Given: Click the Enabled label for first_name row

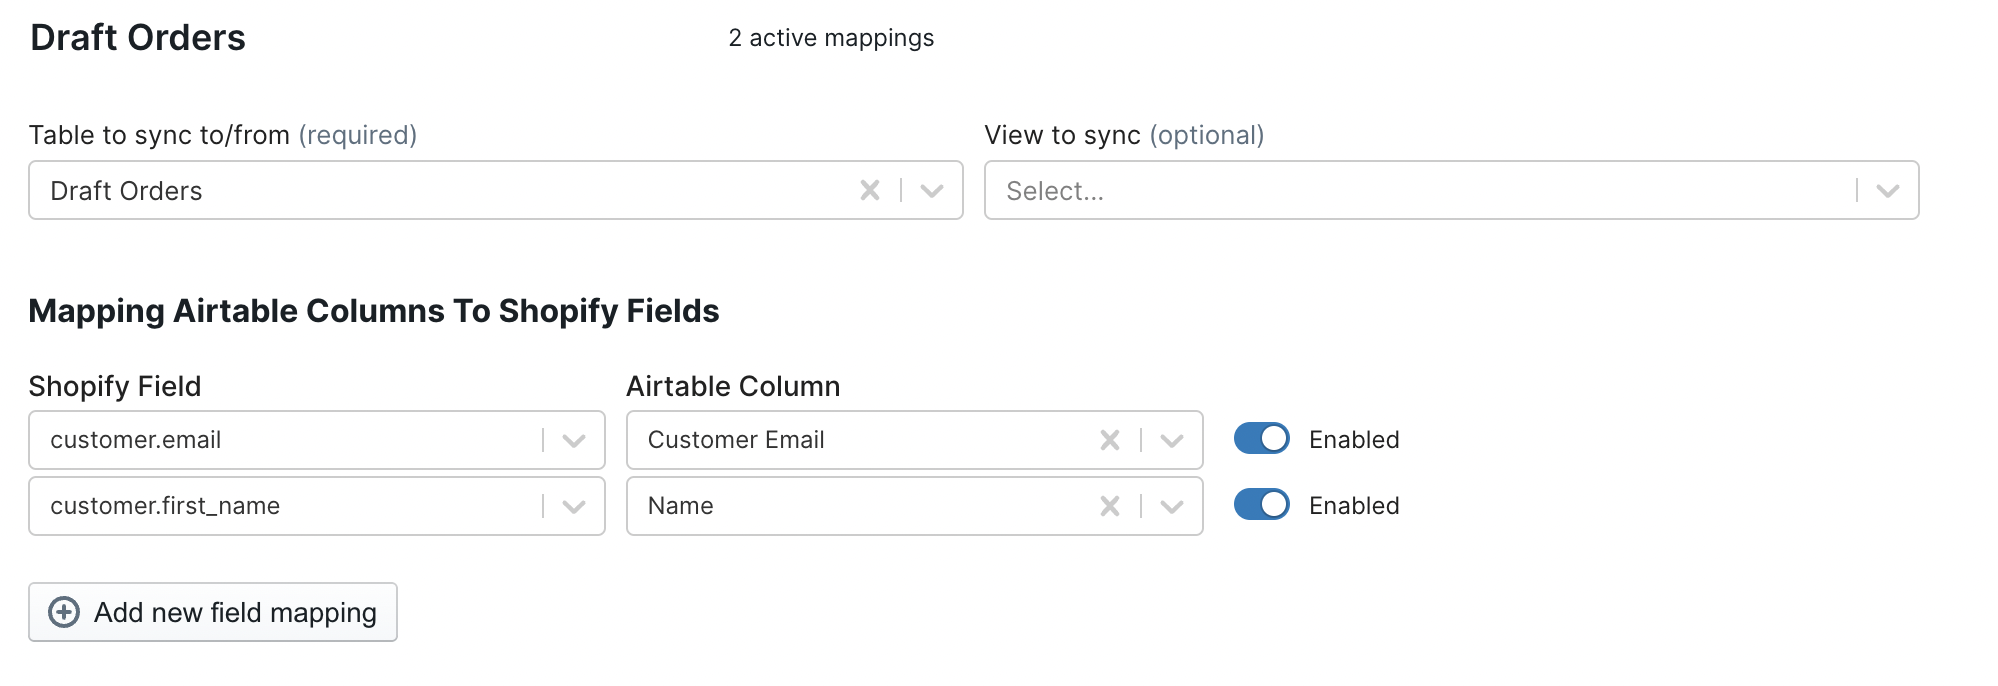Looking at the screenshot, I should (1354, 506).
